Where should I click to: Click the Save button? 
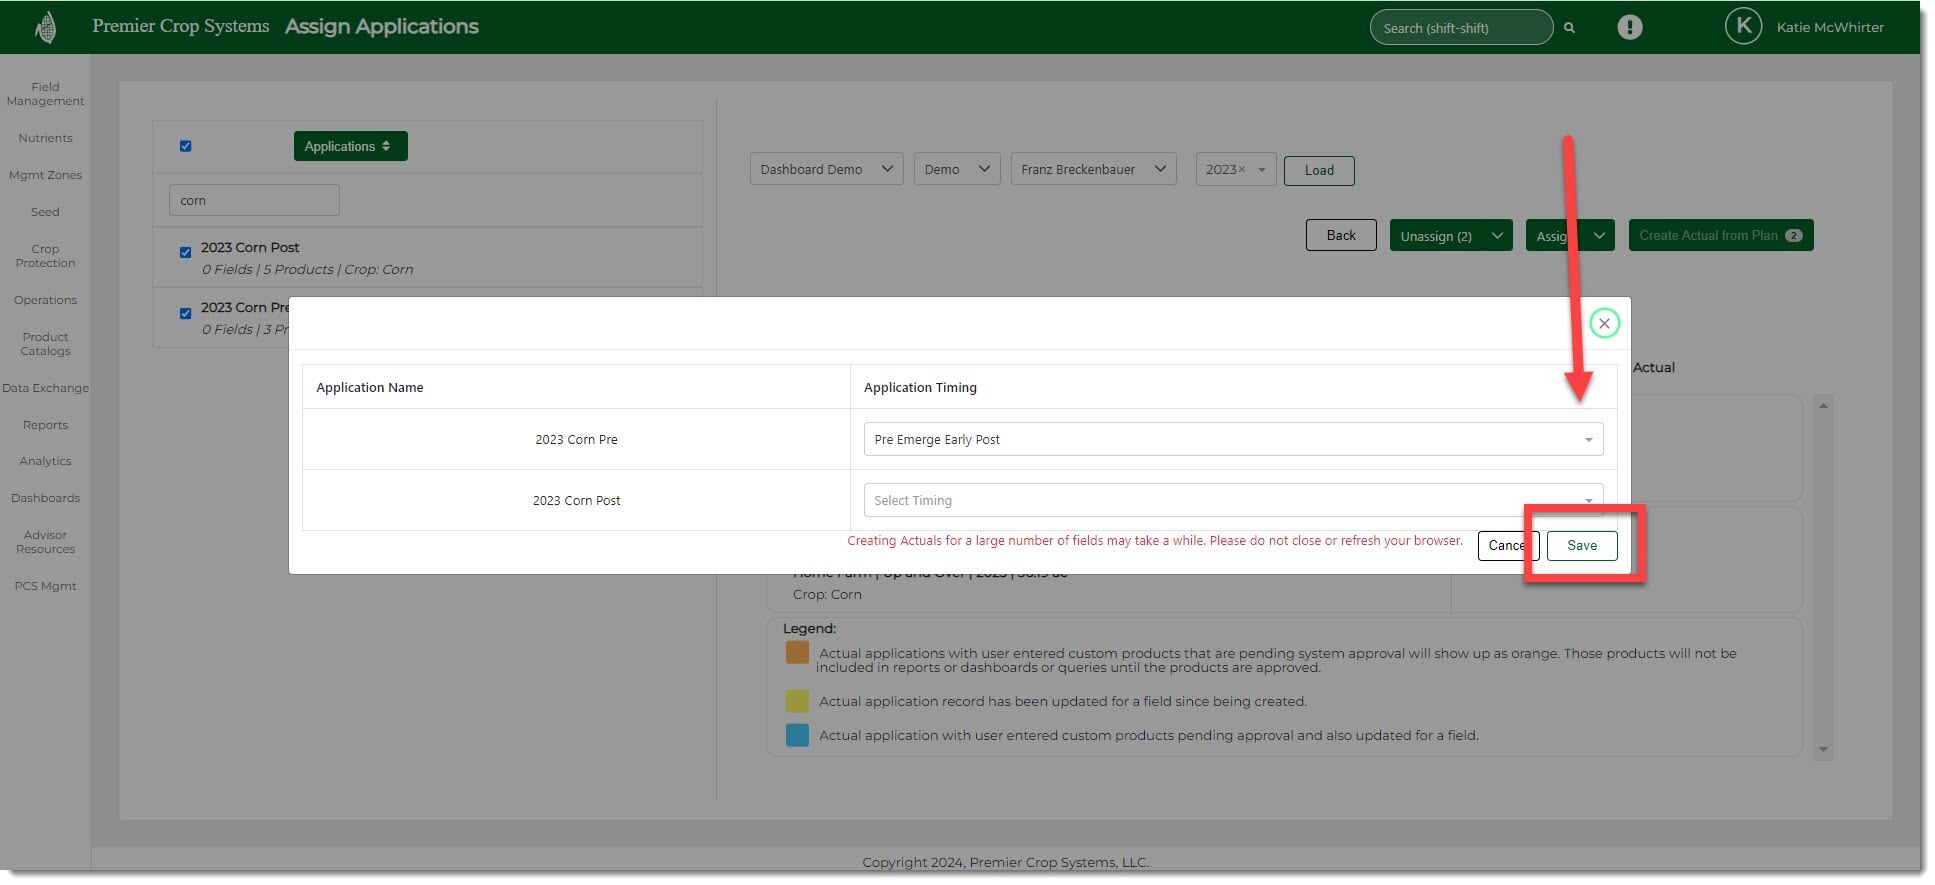coord(1581,546)
